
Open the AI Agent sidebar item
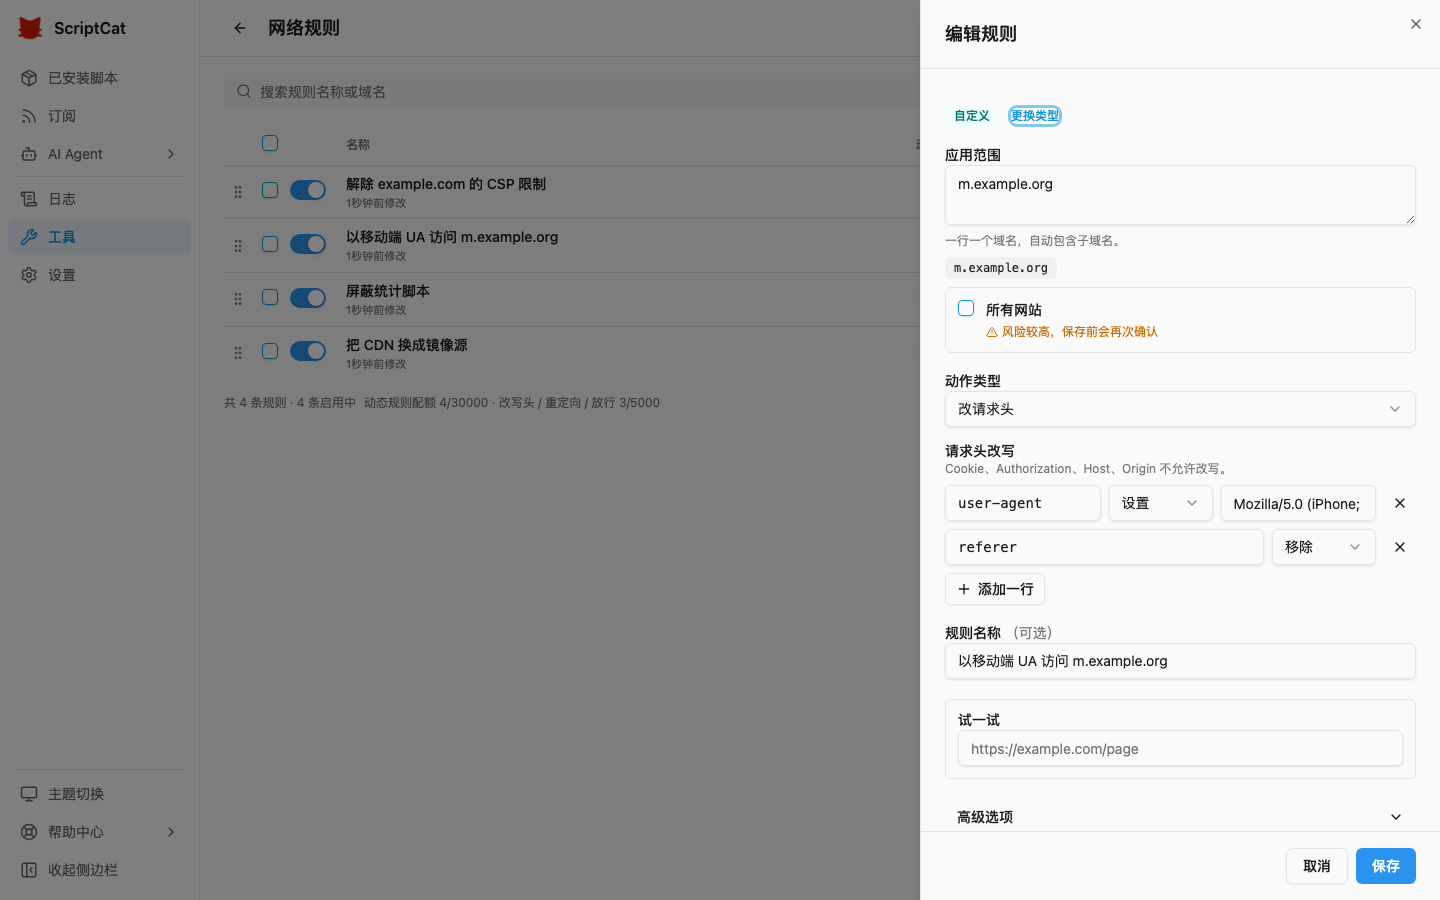(99, 154)
